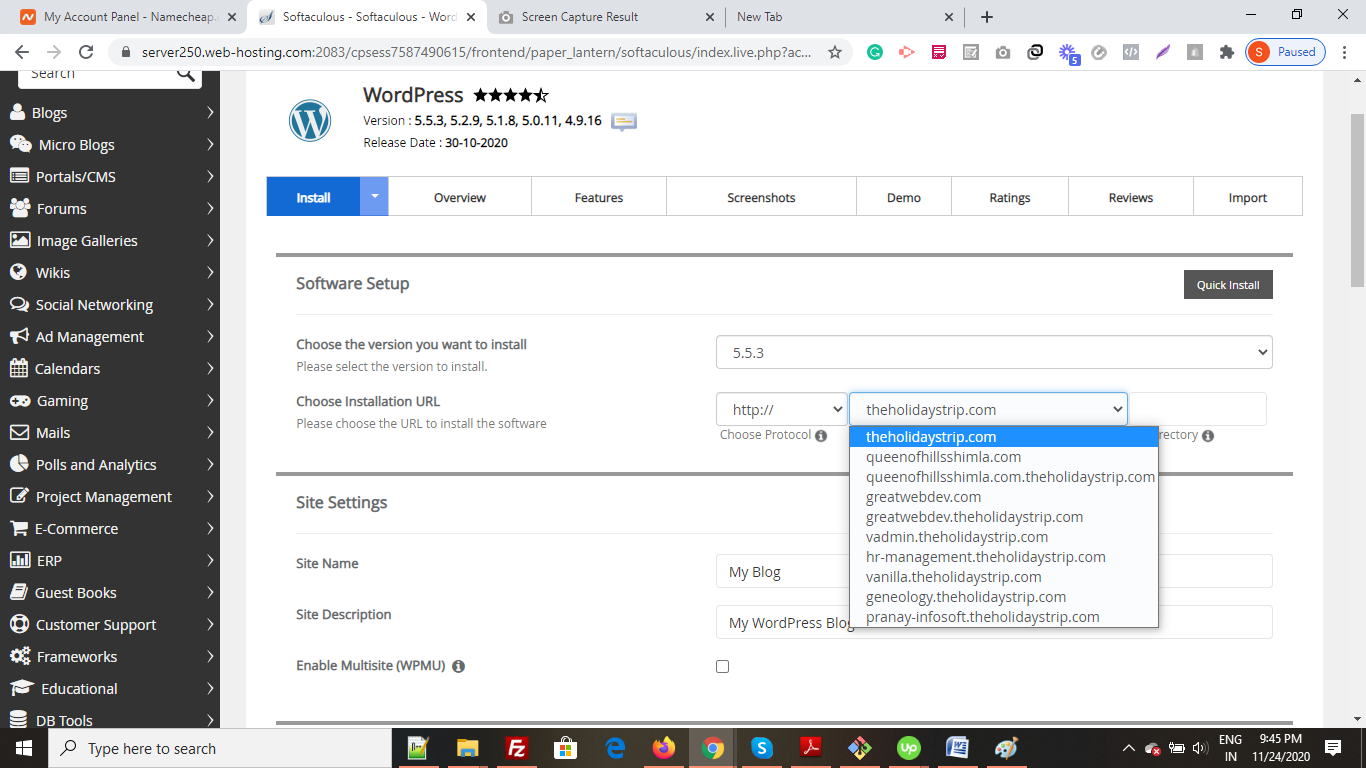This screenshot has width=1366, height=768.
Task: Click the Site Name input field
Action: coord(994,571)
